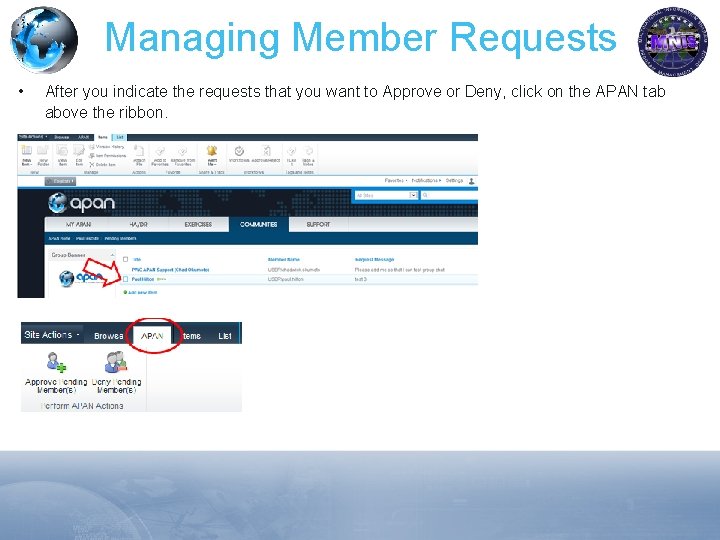This screenshot has width=720, height=540.
Task: Choose Delete Item in upper ribbon
Action: pos(102,164)
